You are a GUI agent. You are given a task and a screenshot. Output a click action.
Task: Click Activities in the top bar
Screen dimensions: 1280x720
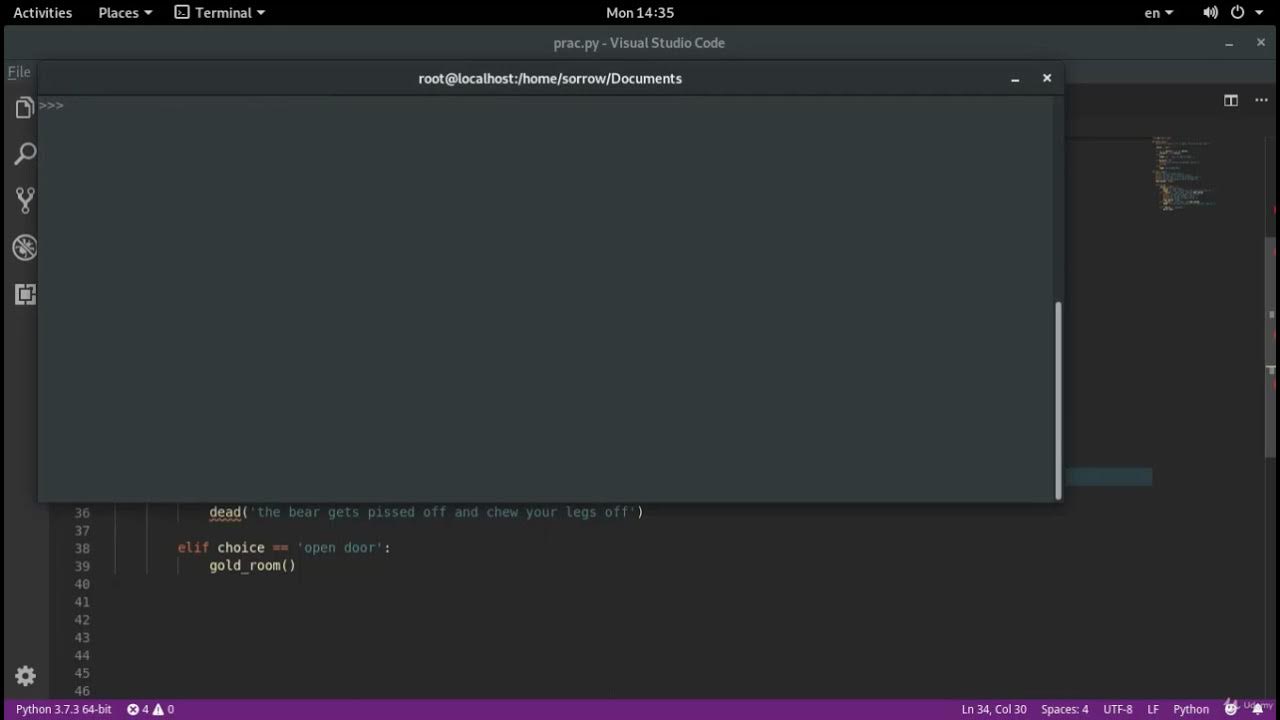(x=42, y=12)
